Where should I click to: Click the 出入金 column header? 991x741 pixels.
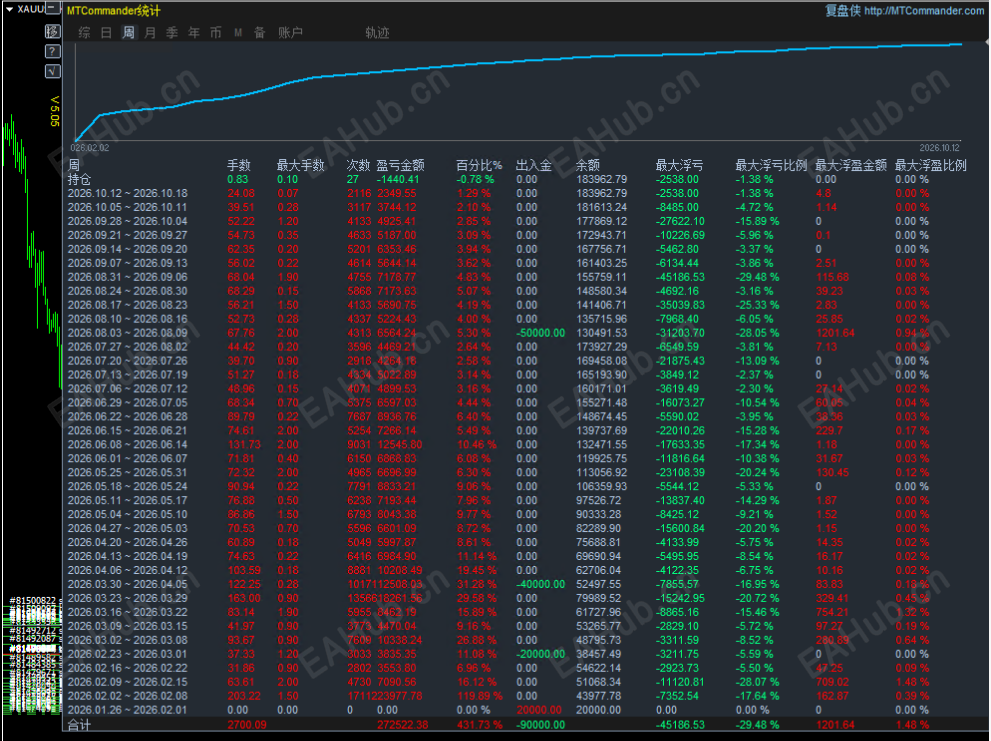point(533,166)
